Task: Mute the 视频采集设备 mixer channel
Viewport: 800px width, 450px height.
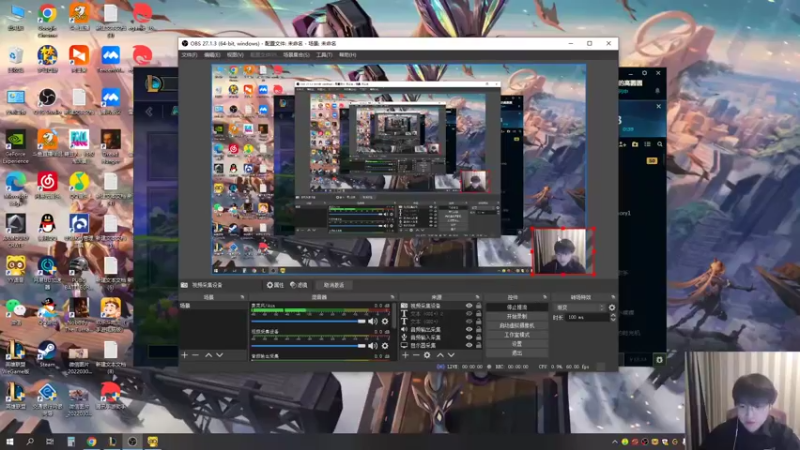Action: point(373,346)
